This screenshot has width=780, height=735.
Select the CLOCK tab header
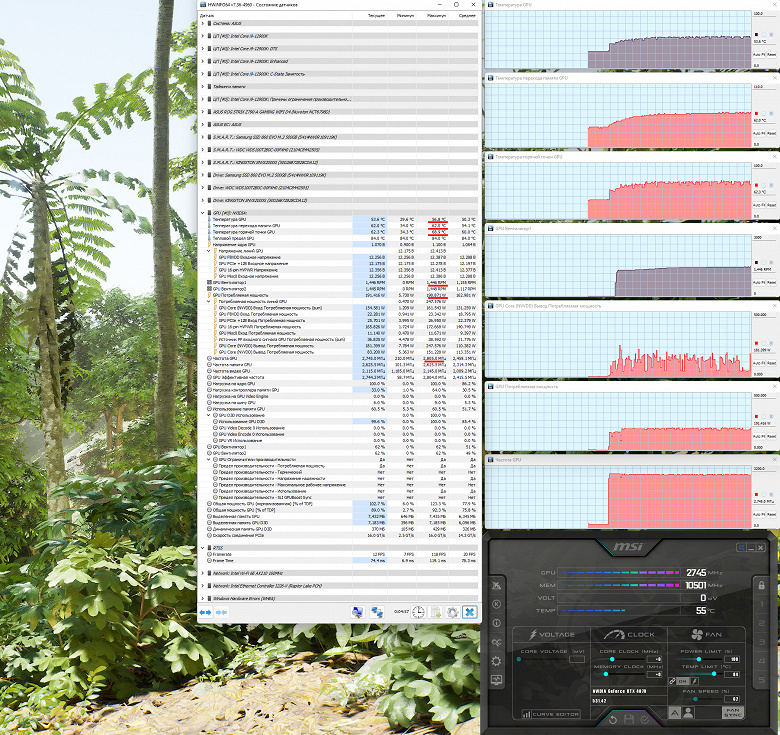tap(629, 635)
